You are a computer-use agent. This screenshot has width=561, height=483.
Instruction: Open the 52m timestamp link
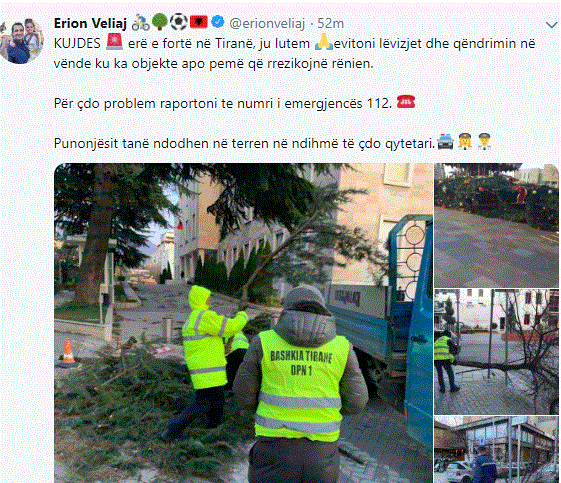pyautogui.click(x=330, y=24)
